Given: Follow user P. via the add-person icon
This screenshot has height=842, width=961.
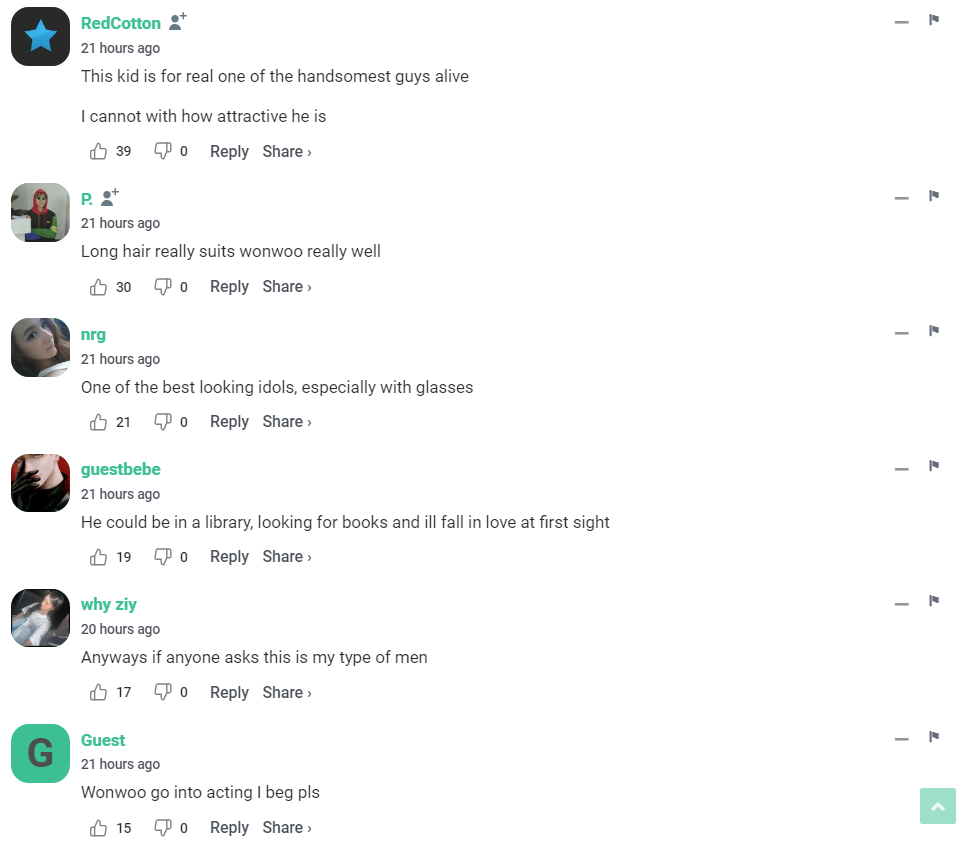Looking at the screenshot, I should [x=110, y=197].
